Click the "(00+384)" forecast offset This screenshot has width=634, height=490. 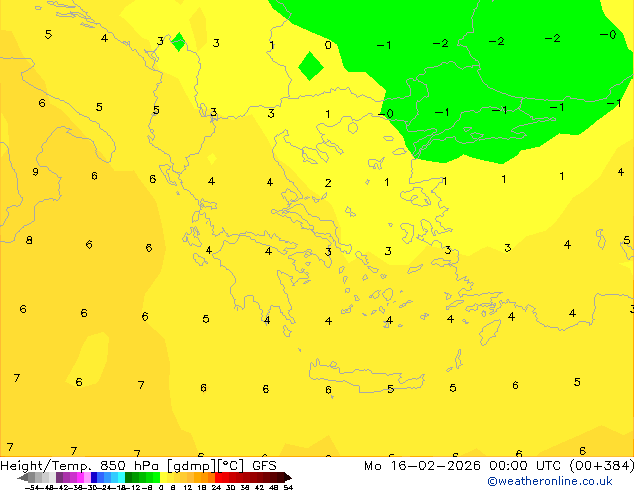coord(602,466)
